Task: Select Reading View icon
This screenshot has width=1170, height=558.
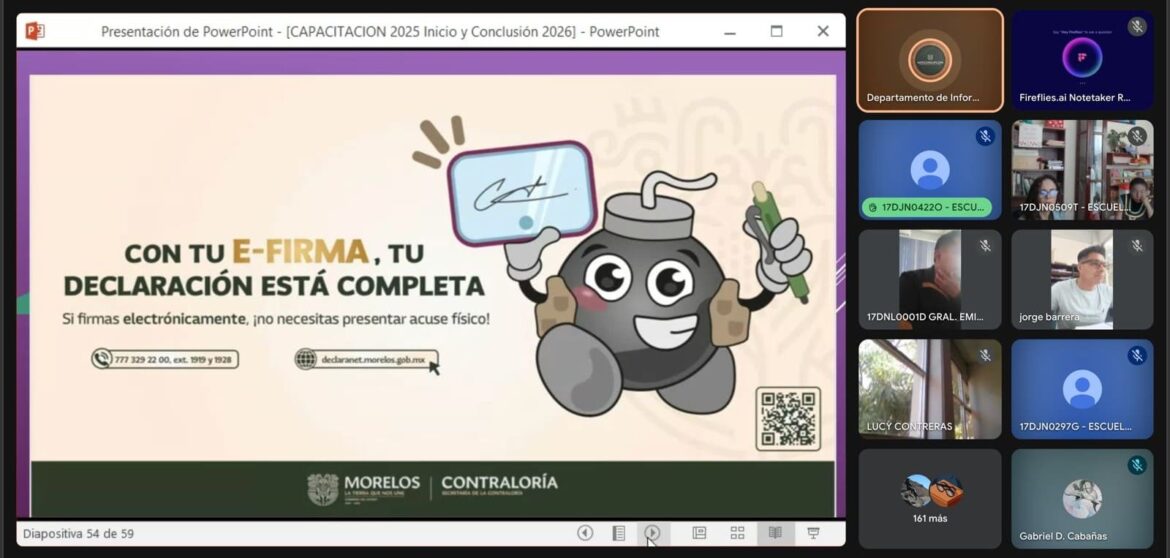Action: click(775, 534)
